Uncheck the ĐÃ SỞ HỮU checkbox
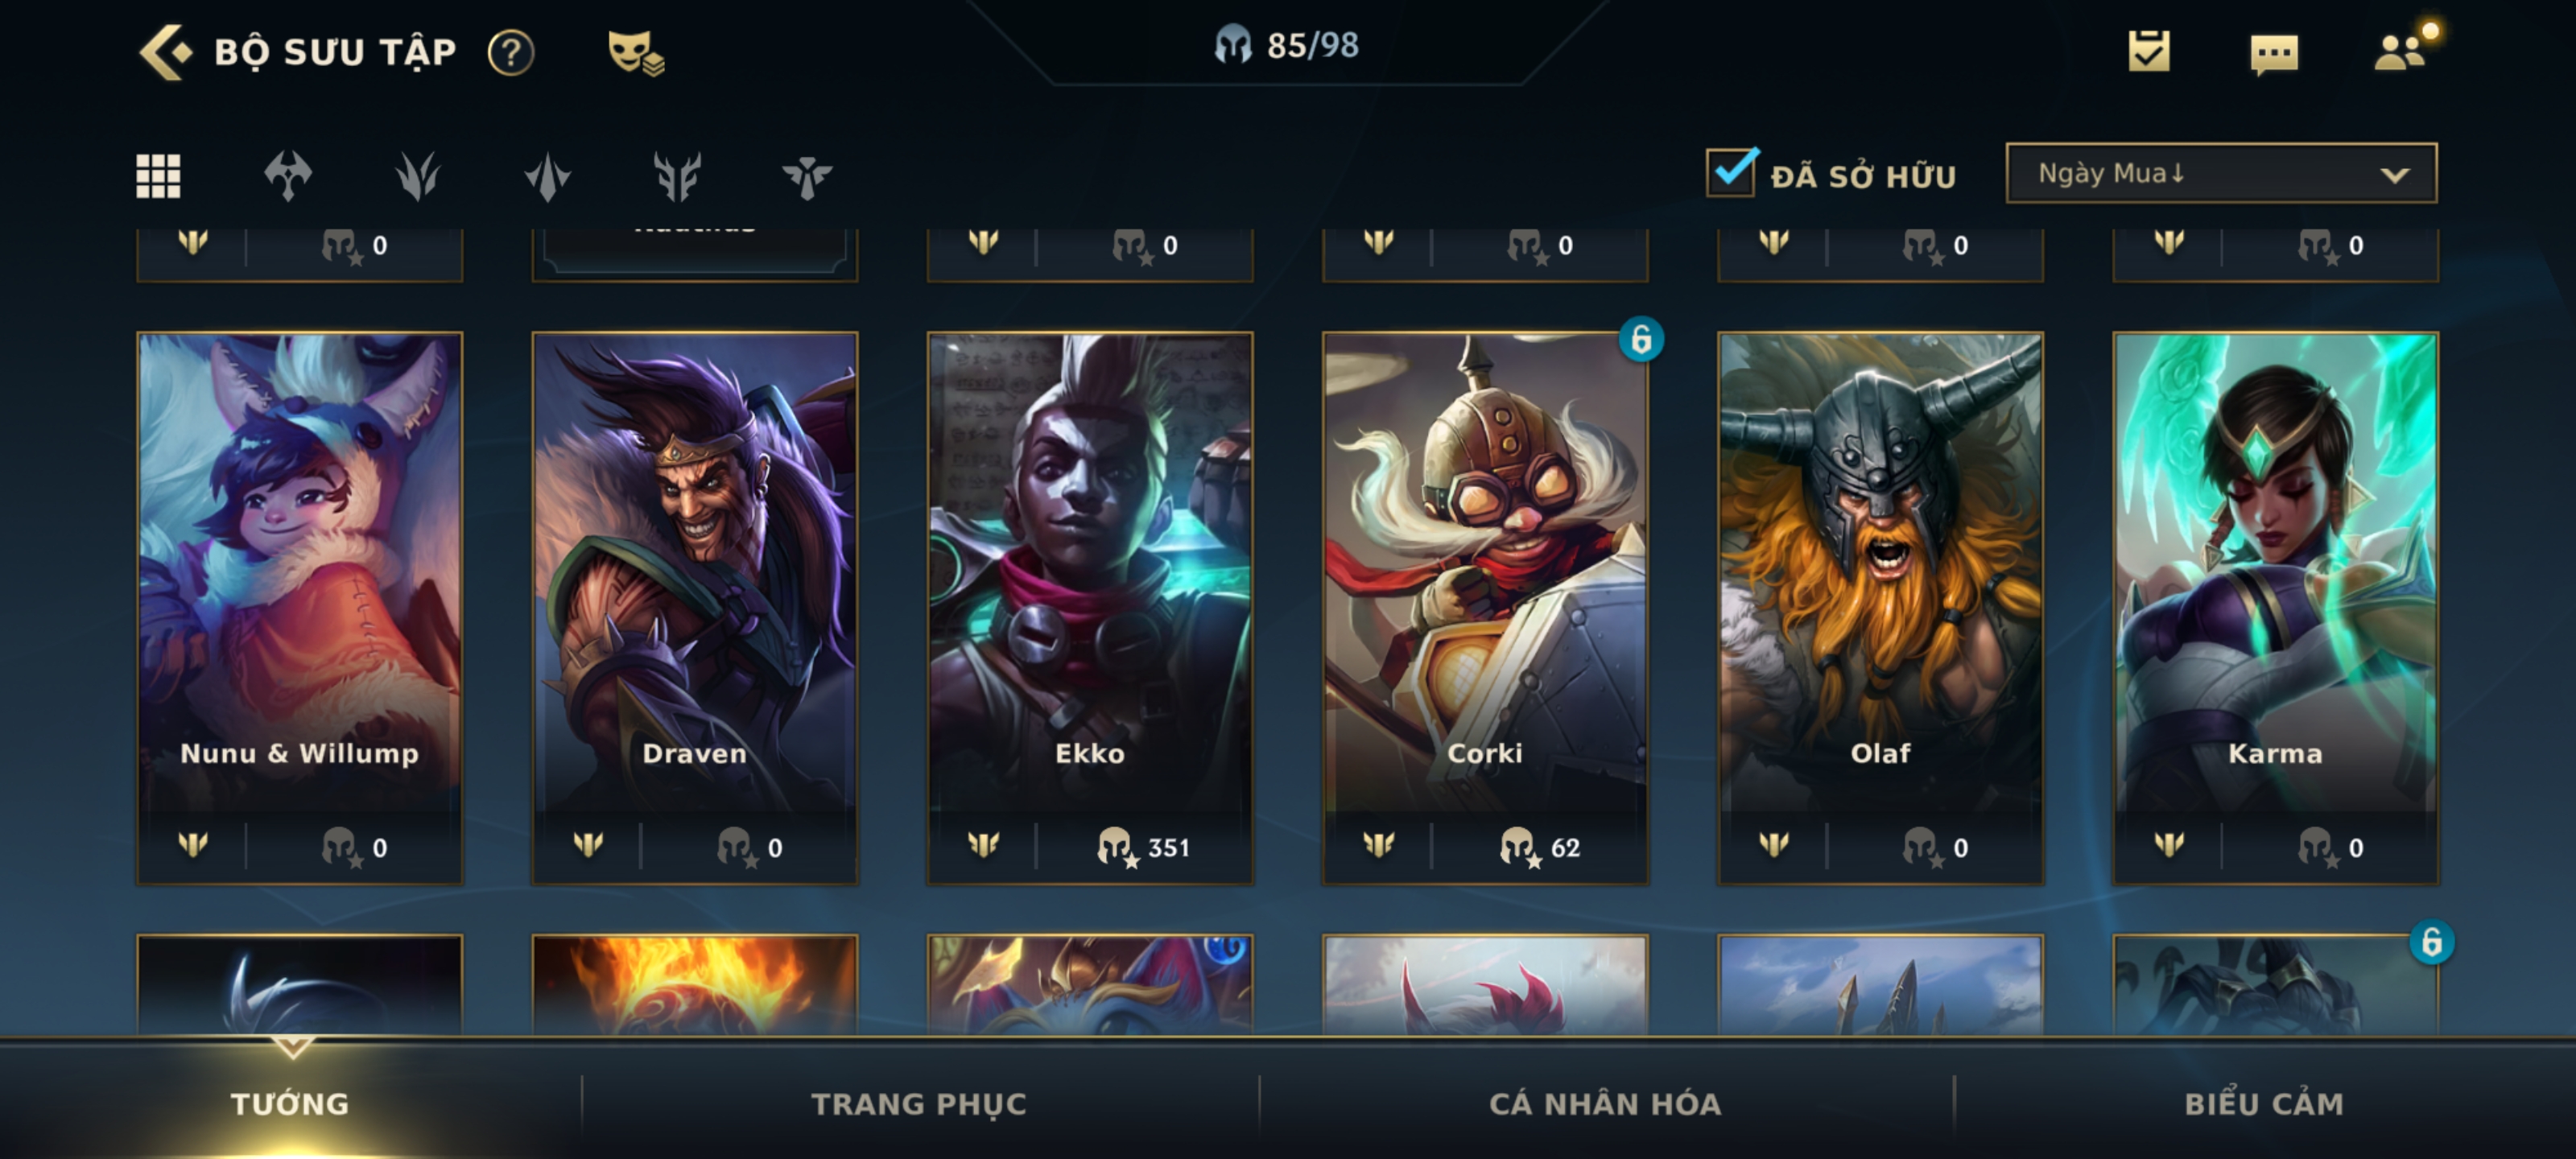 1732,172
